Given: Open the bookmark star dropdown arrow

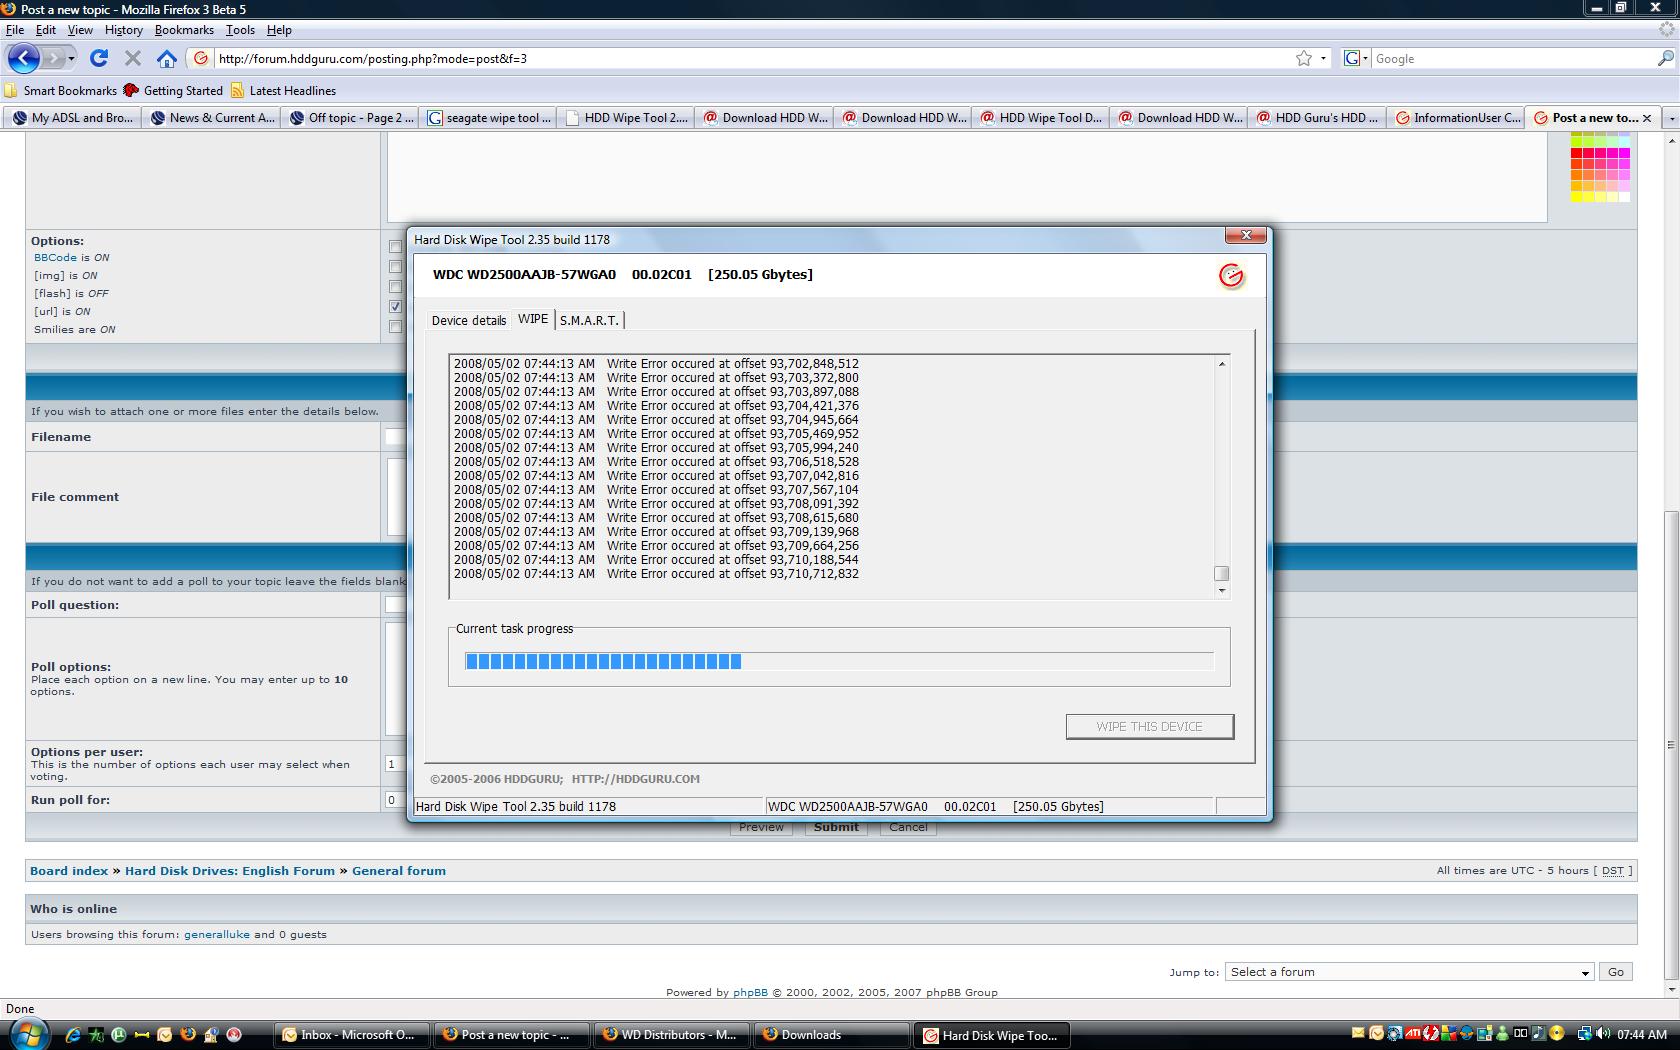Looking at the screenshot, I should [x=1323, y=58].
